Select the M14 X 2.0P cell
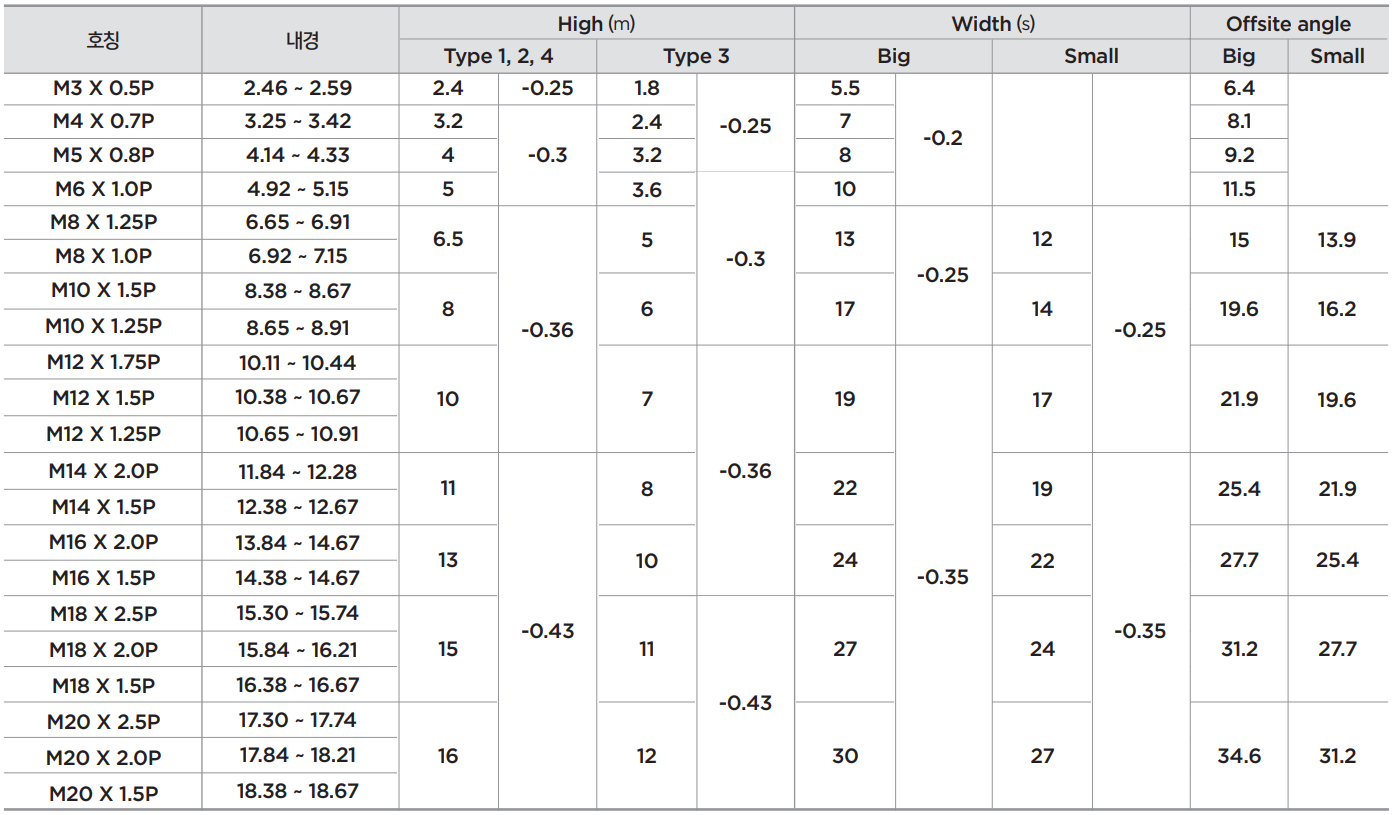Screen dimensions: 1393x815 click(103, 471)
